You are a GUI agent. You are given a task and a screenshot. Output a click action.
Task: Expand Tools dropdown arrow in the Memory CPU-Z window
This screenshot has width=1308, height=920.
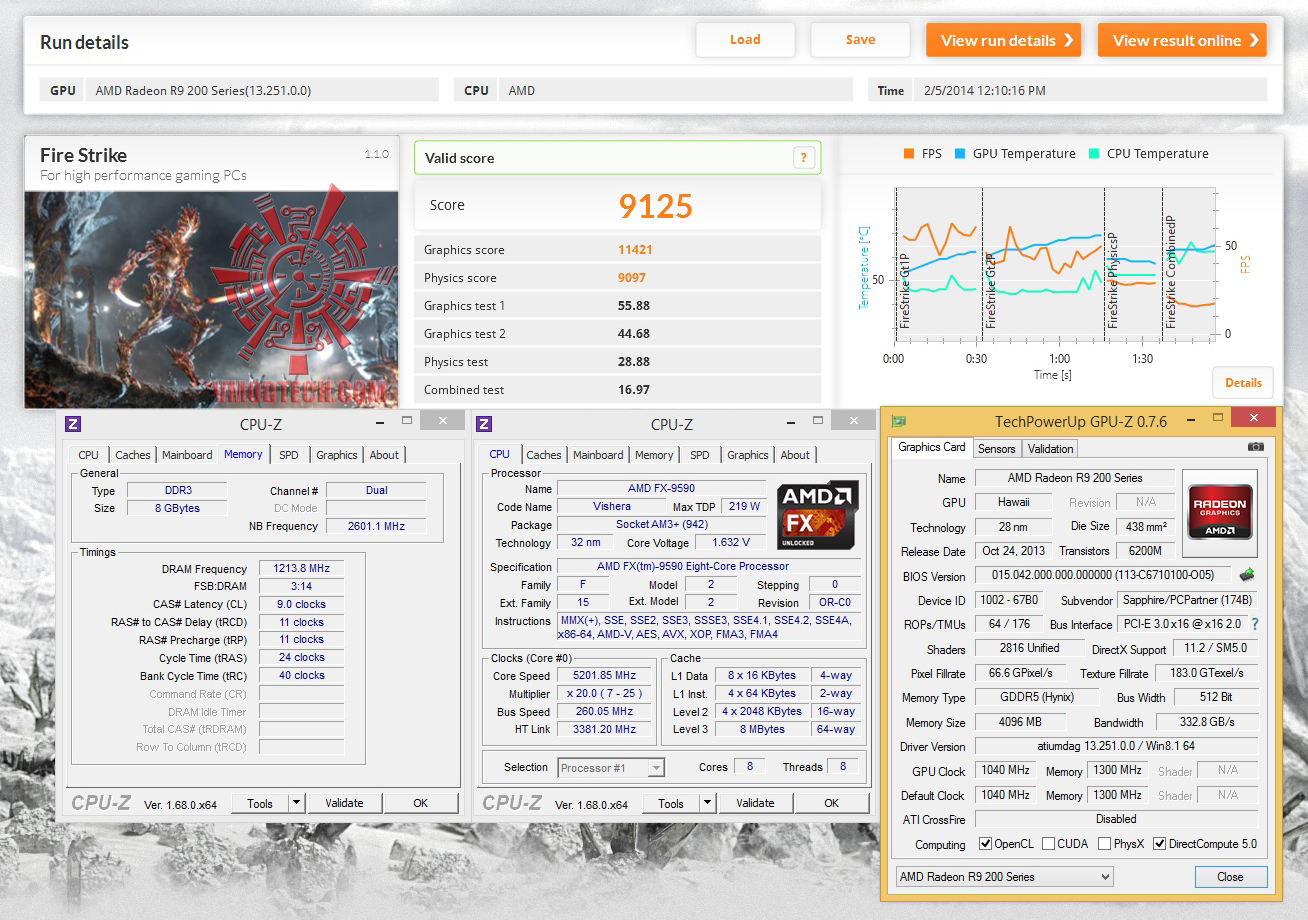(x=296, y=803)
